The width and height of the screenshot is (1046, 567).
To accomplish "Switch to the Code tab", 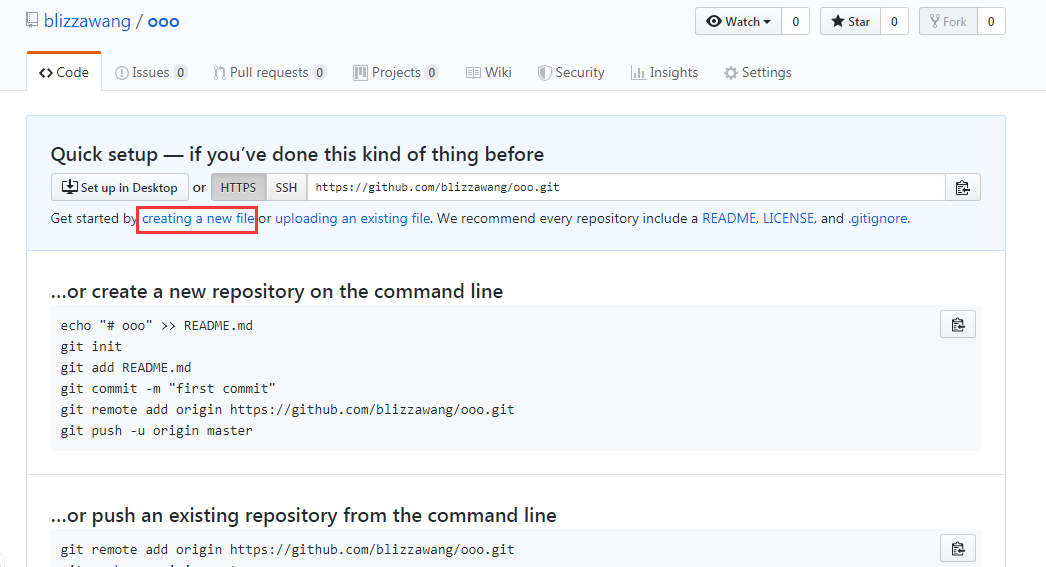I will tap(64, 72).
